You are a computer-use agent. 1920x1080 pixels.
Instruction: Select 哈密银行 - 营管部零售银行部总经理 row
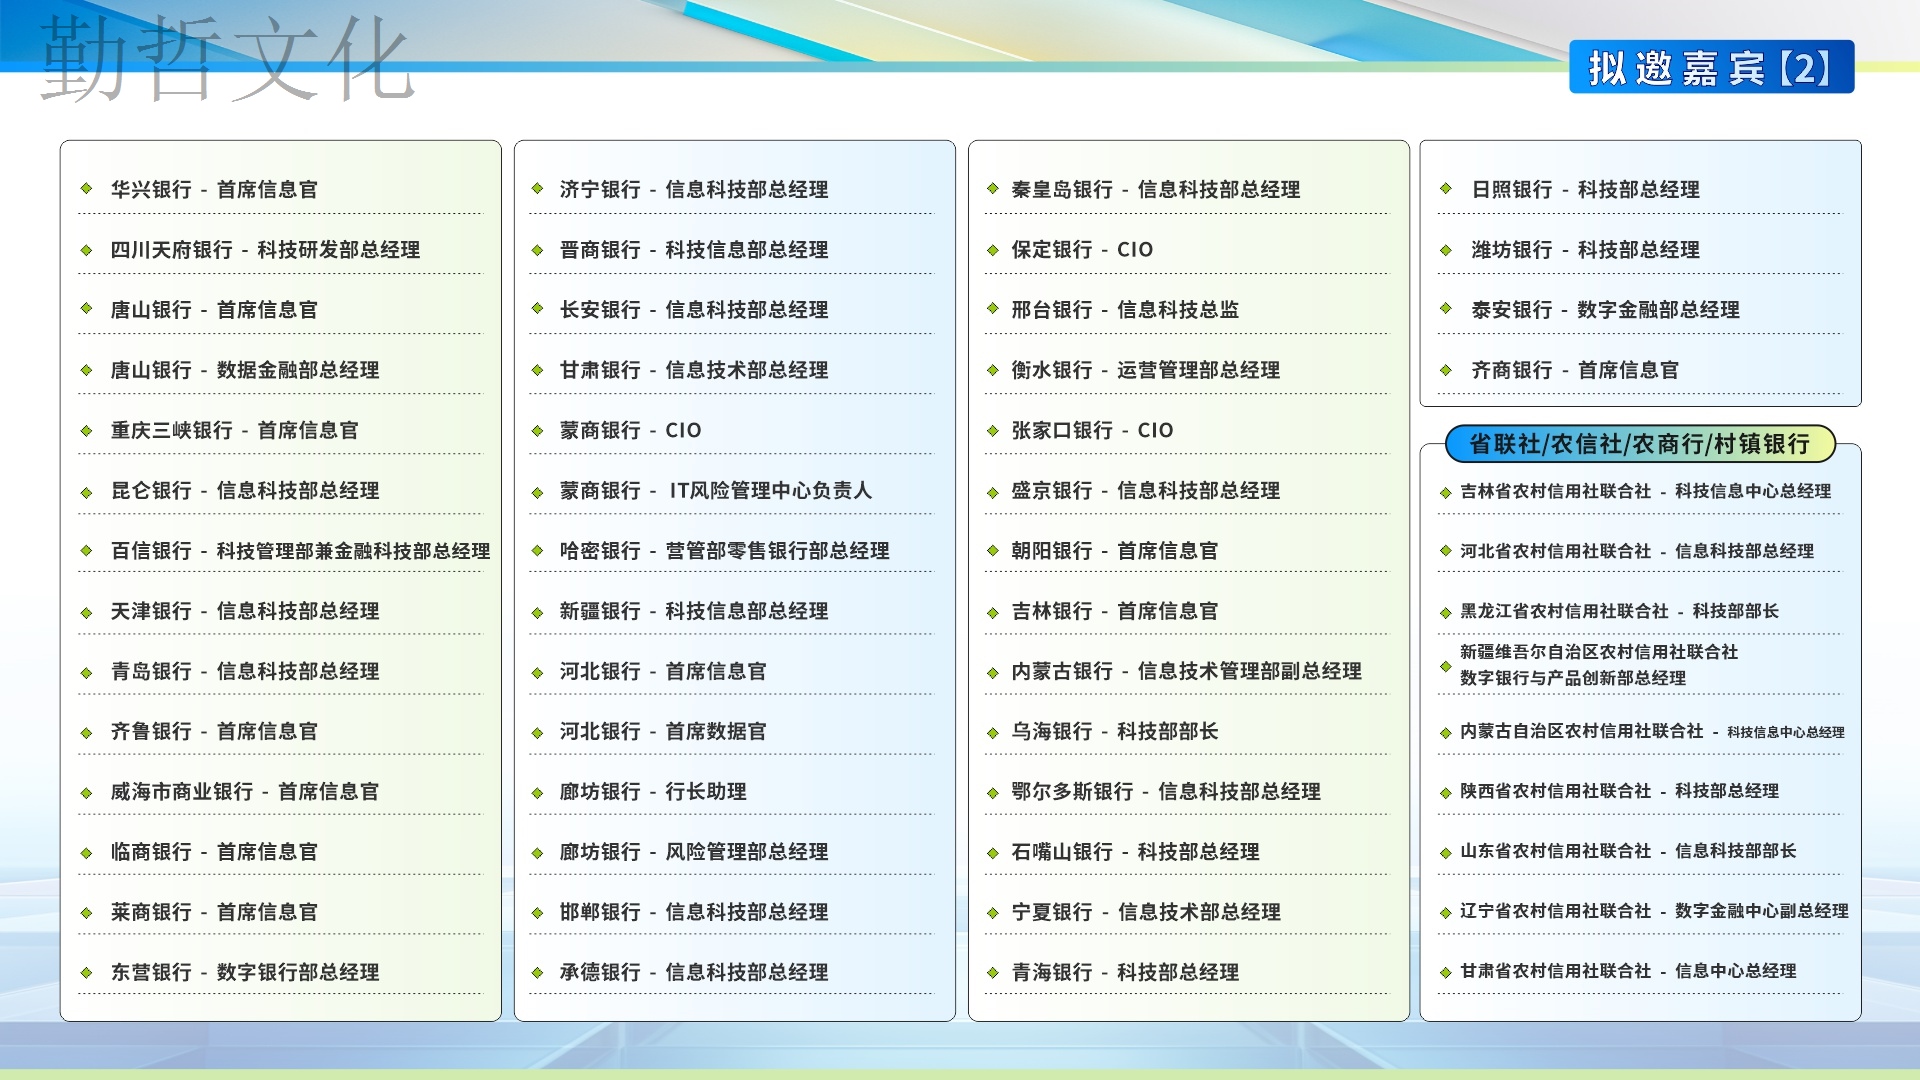point(725,550)
